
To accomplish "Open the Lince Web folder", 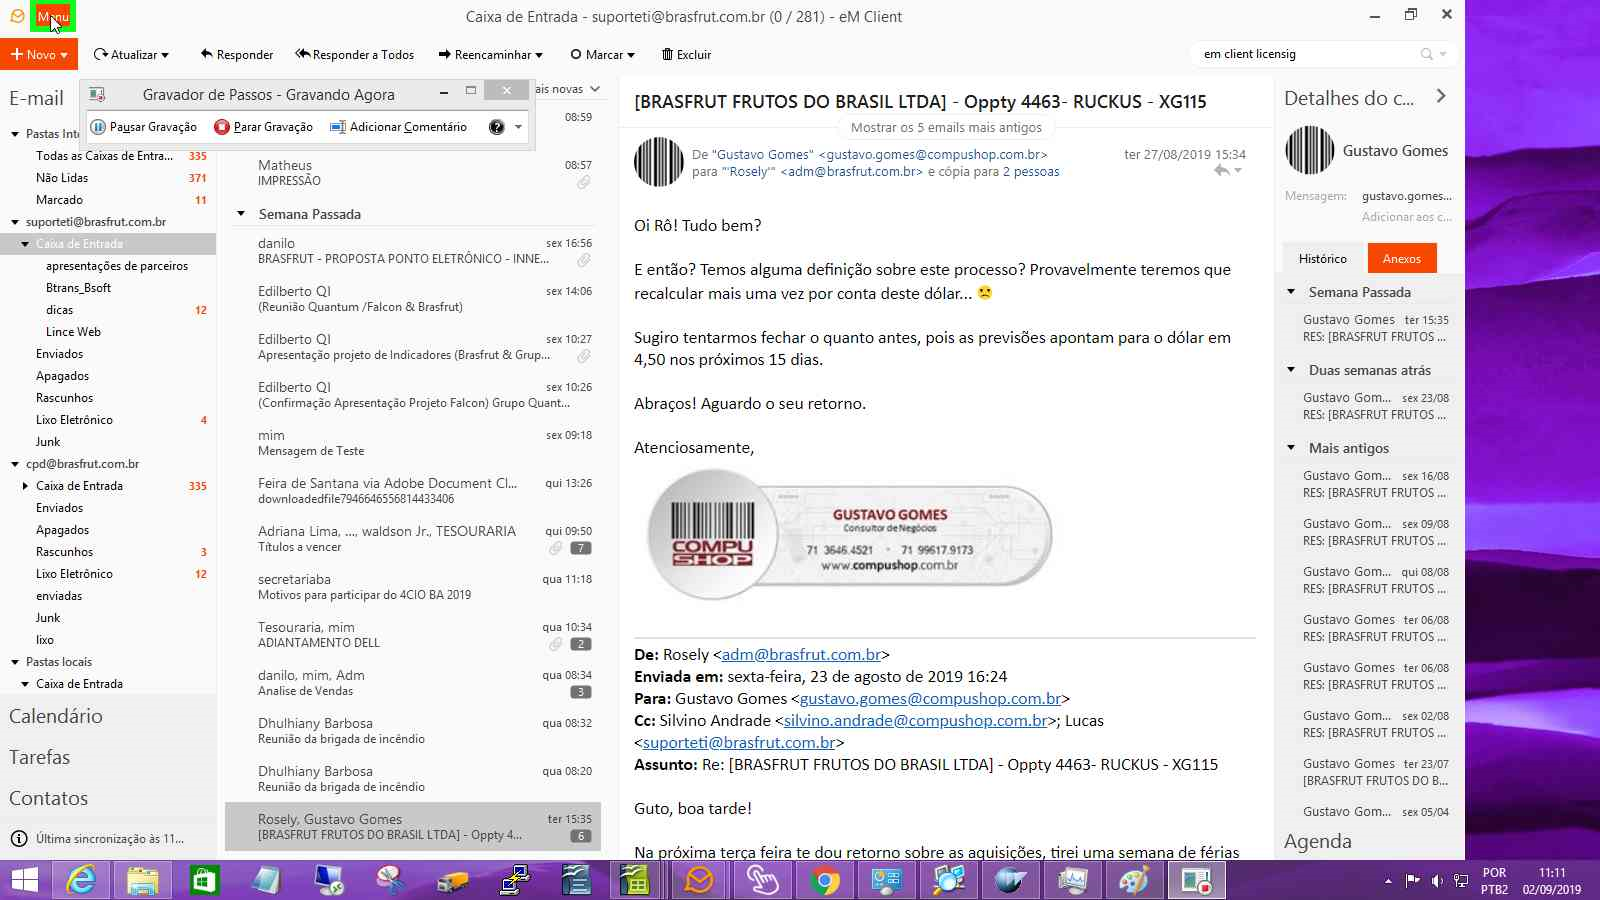I will coord(73,332).
